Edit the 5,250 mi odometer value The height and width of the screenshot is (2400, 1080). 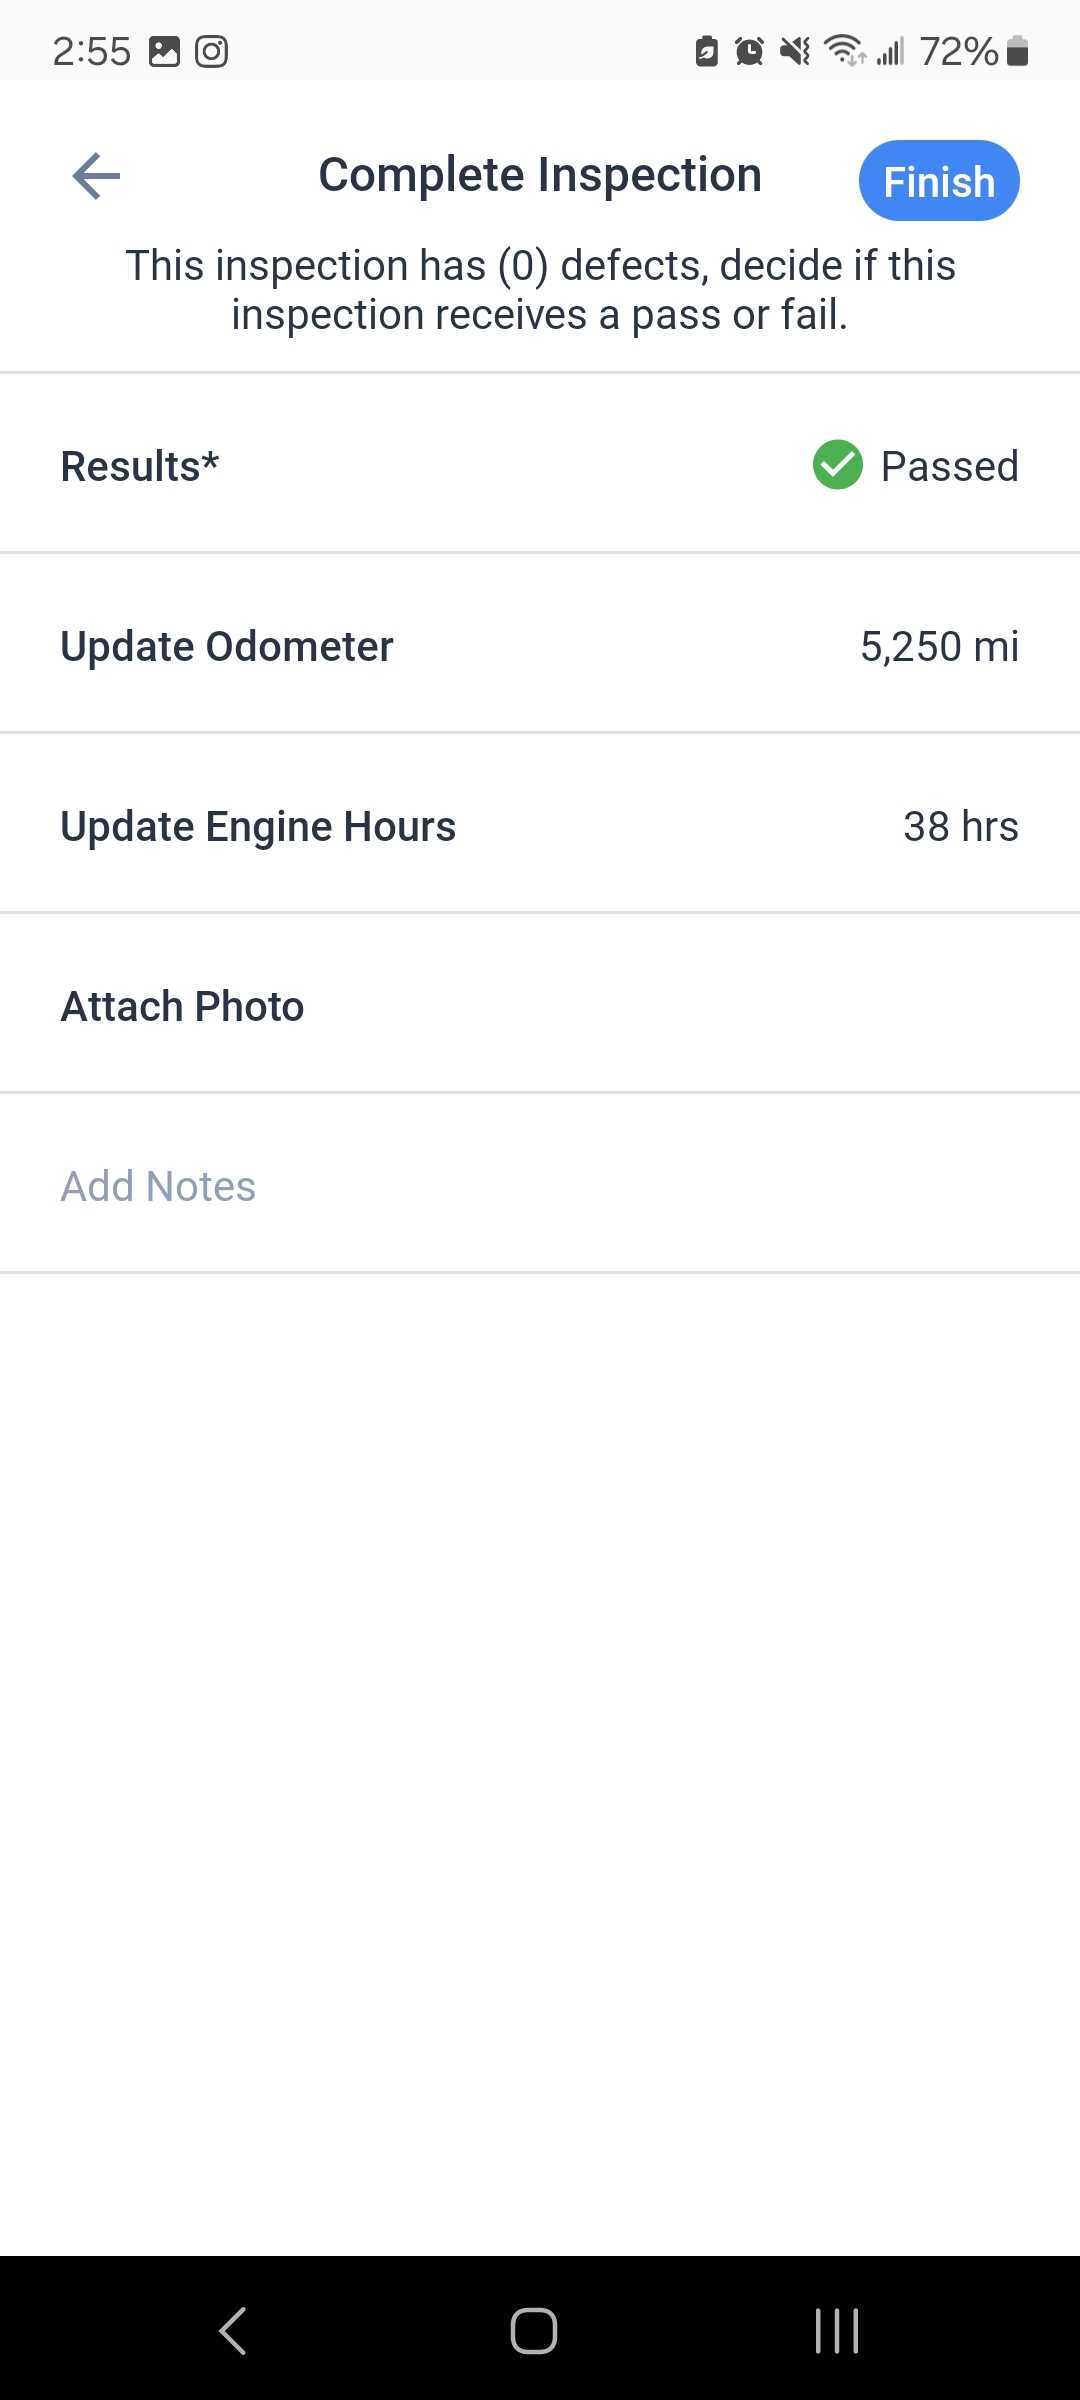[939, 646]
